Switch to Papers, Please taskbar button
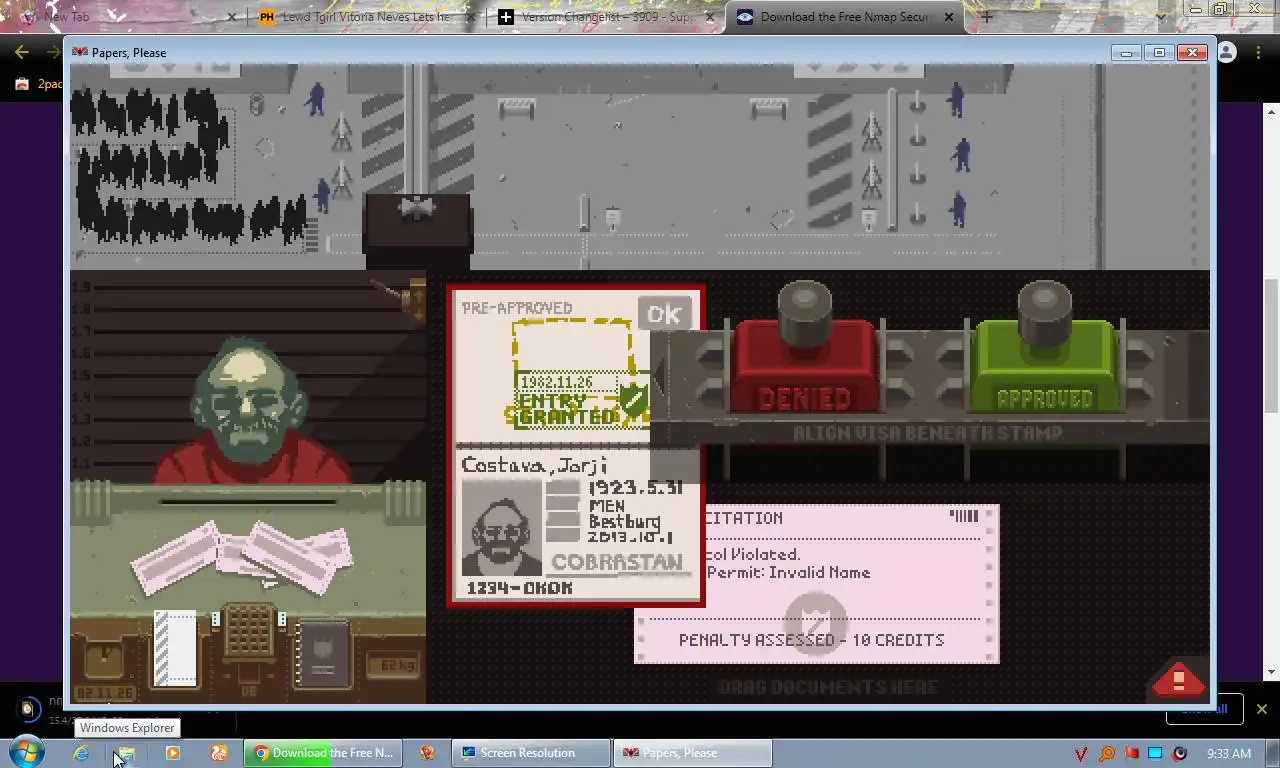The width and height of the screenshot is (1280, 768). 693,753
